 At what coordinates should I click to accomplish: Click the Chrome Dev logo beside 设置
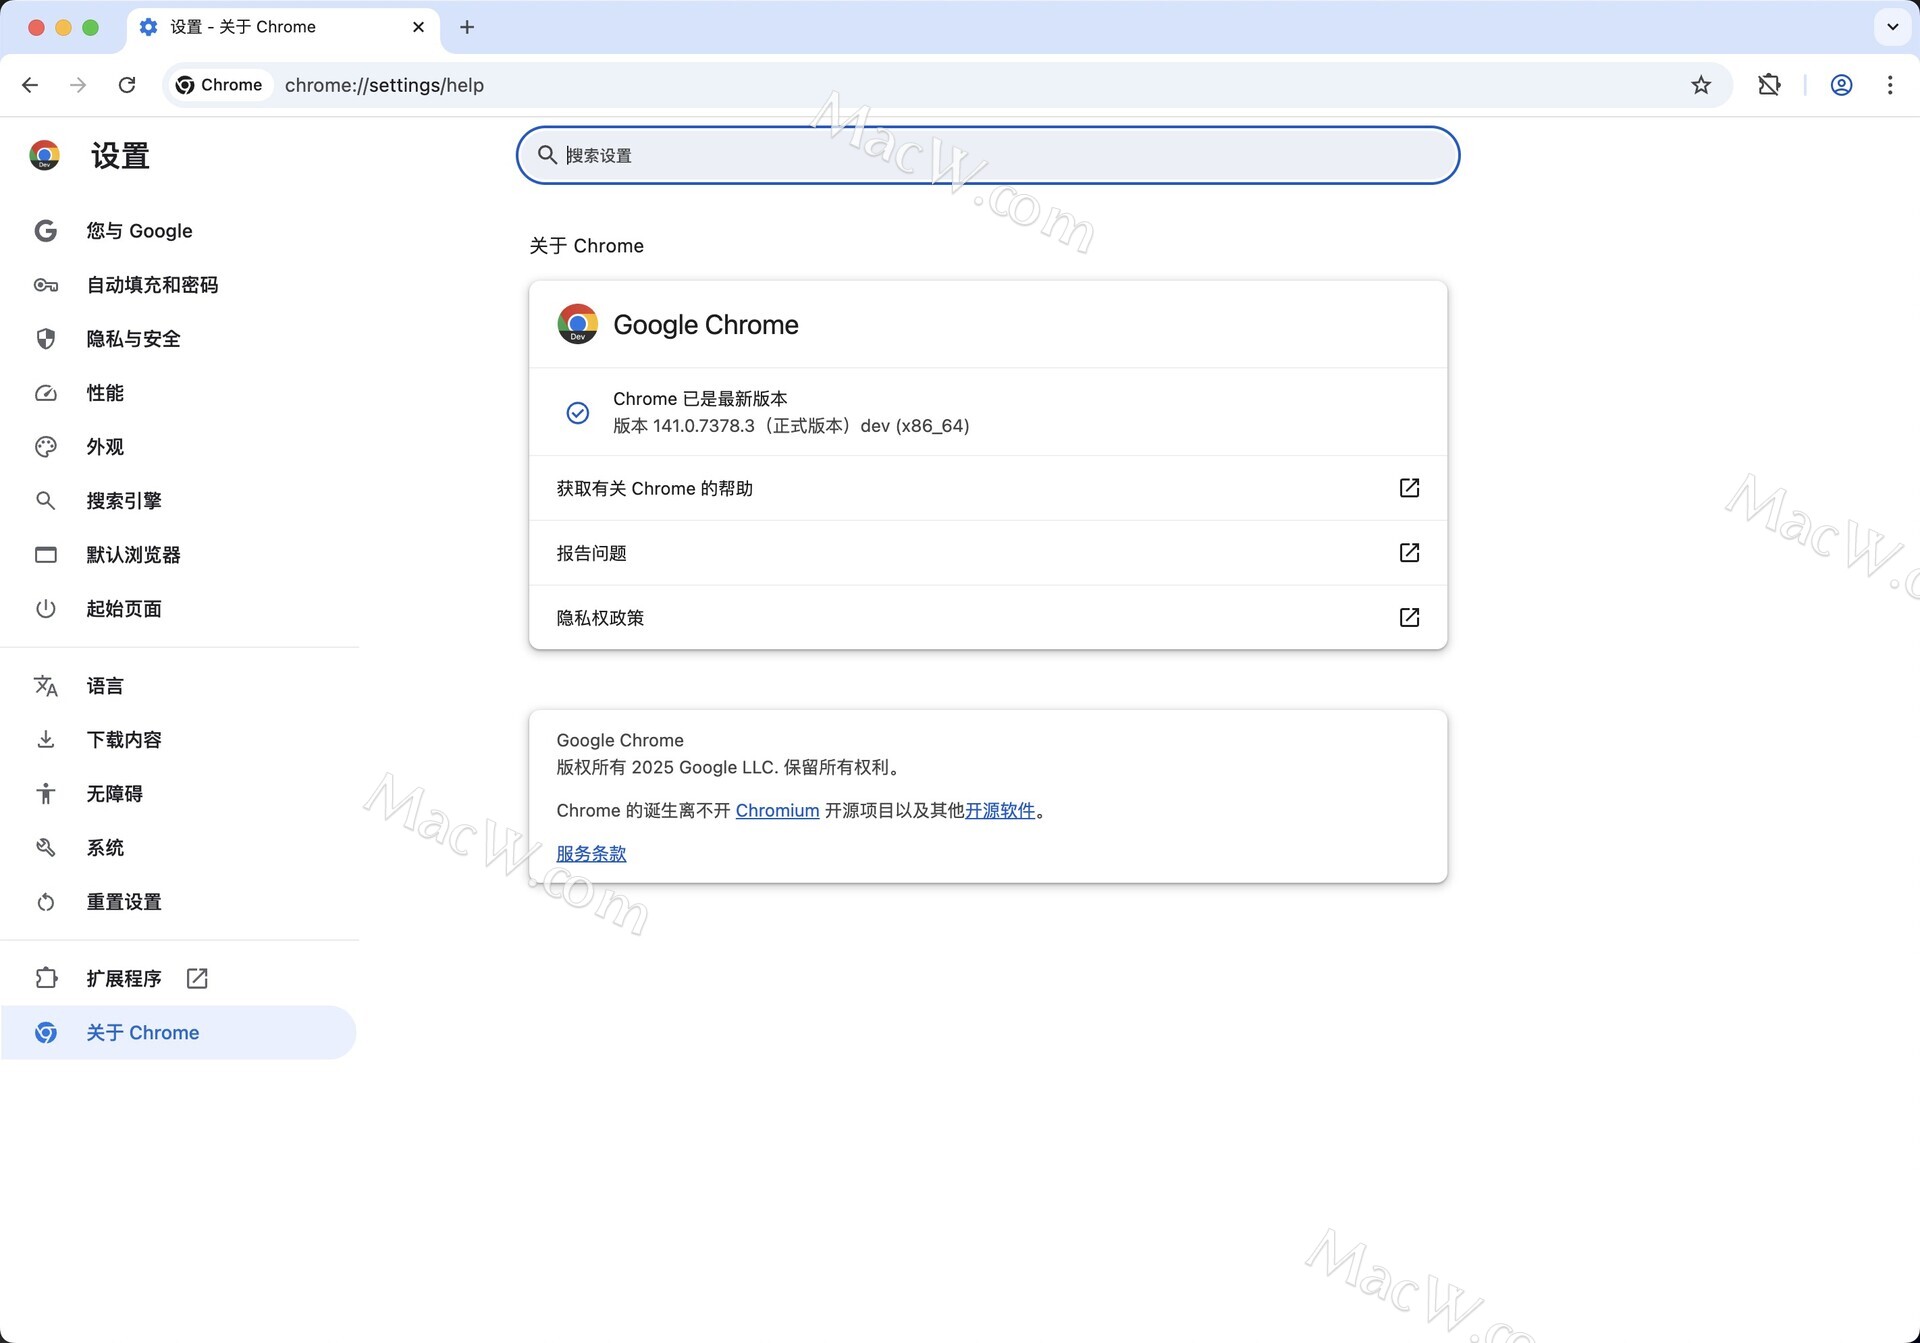pyautogui.click(x=44, y=155)
